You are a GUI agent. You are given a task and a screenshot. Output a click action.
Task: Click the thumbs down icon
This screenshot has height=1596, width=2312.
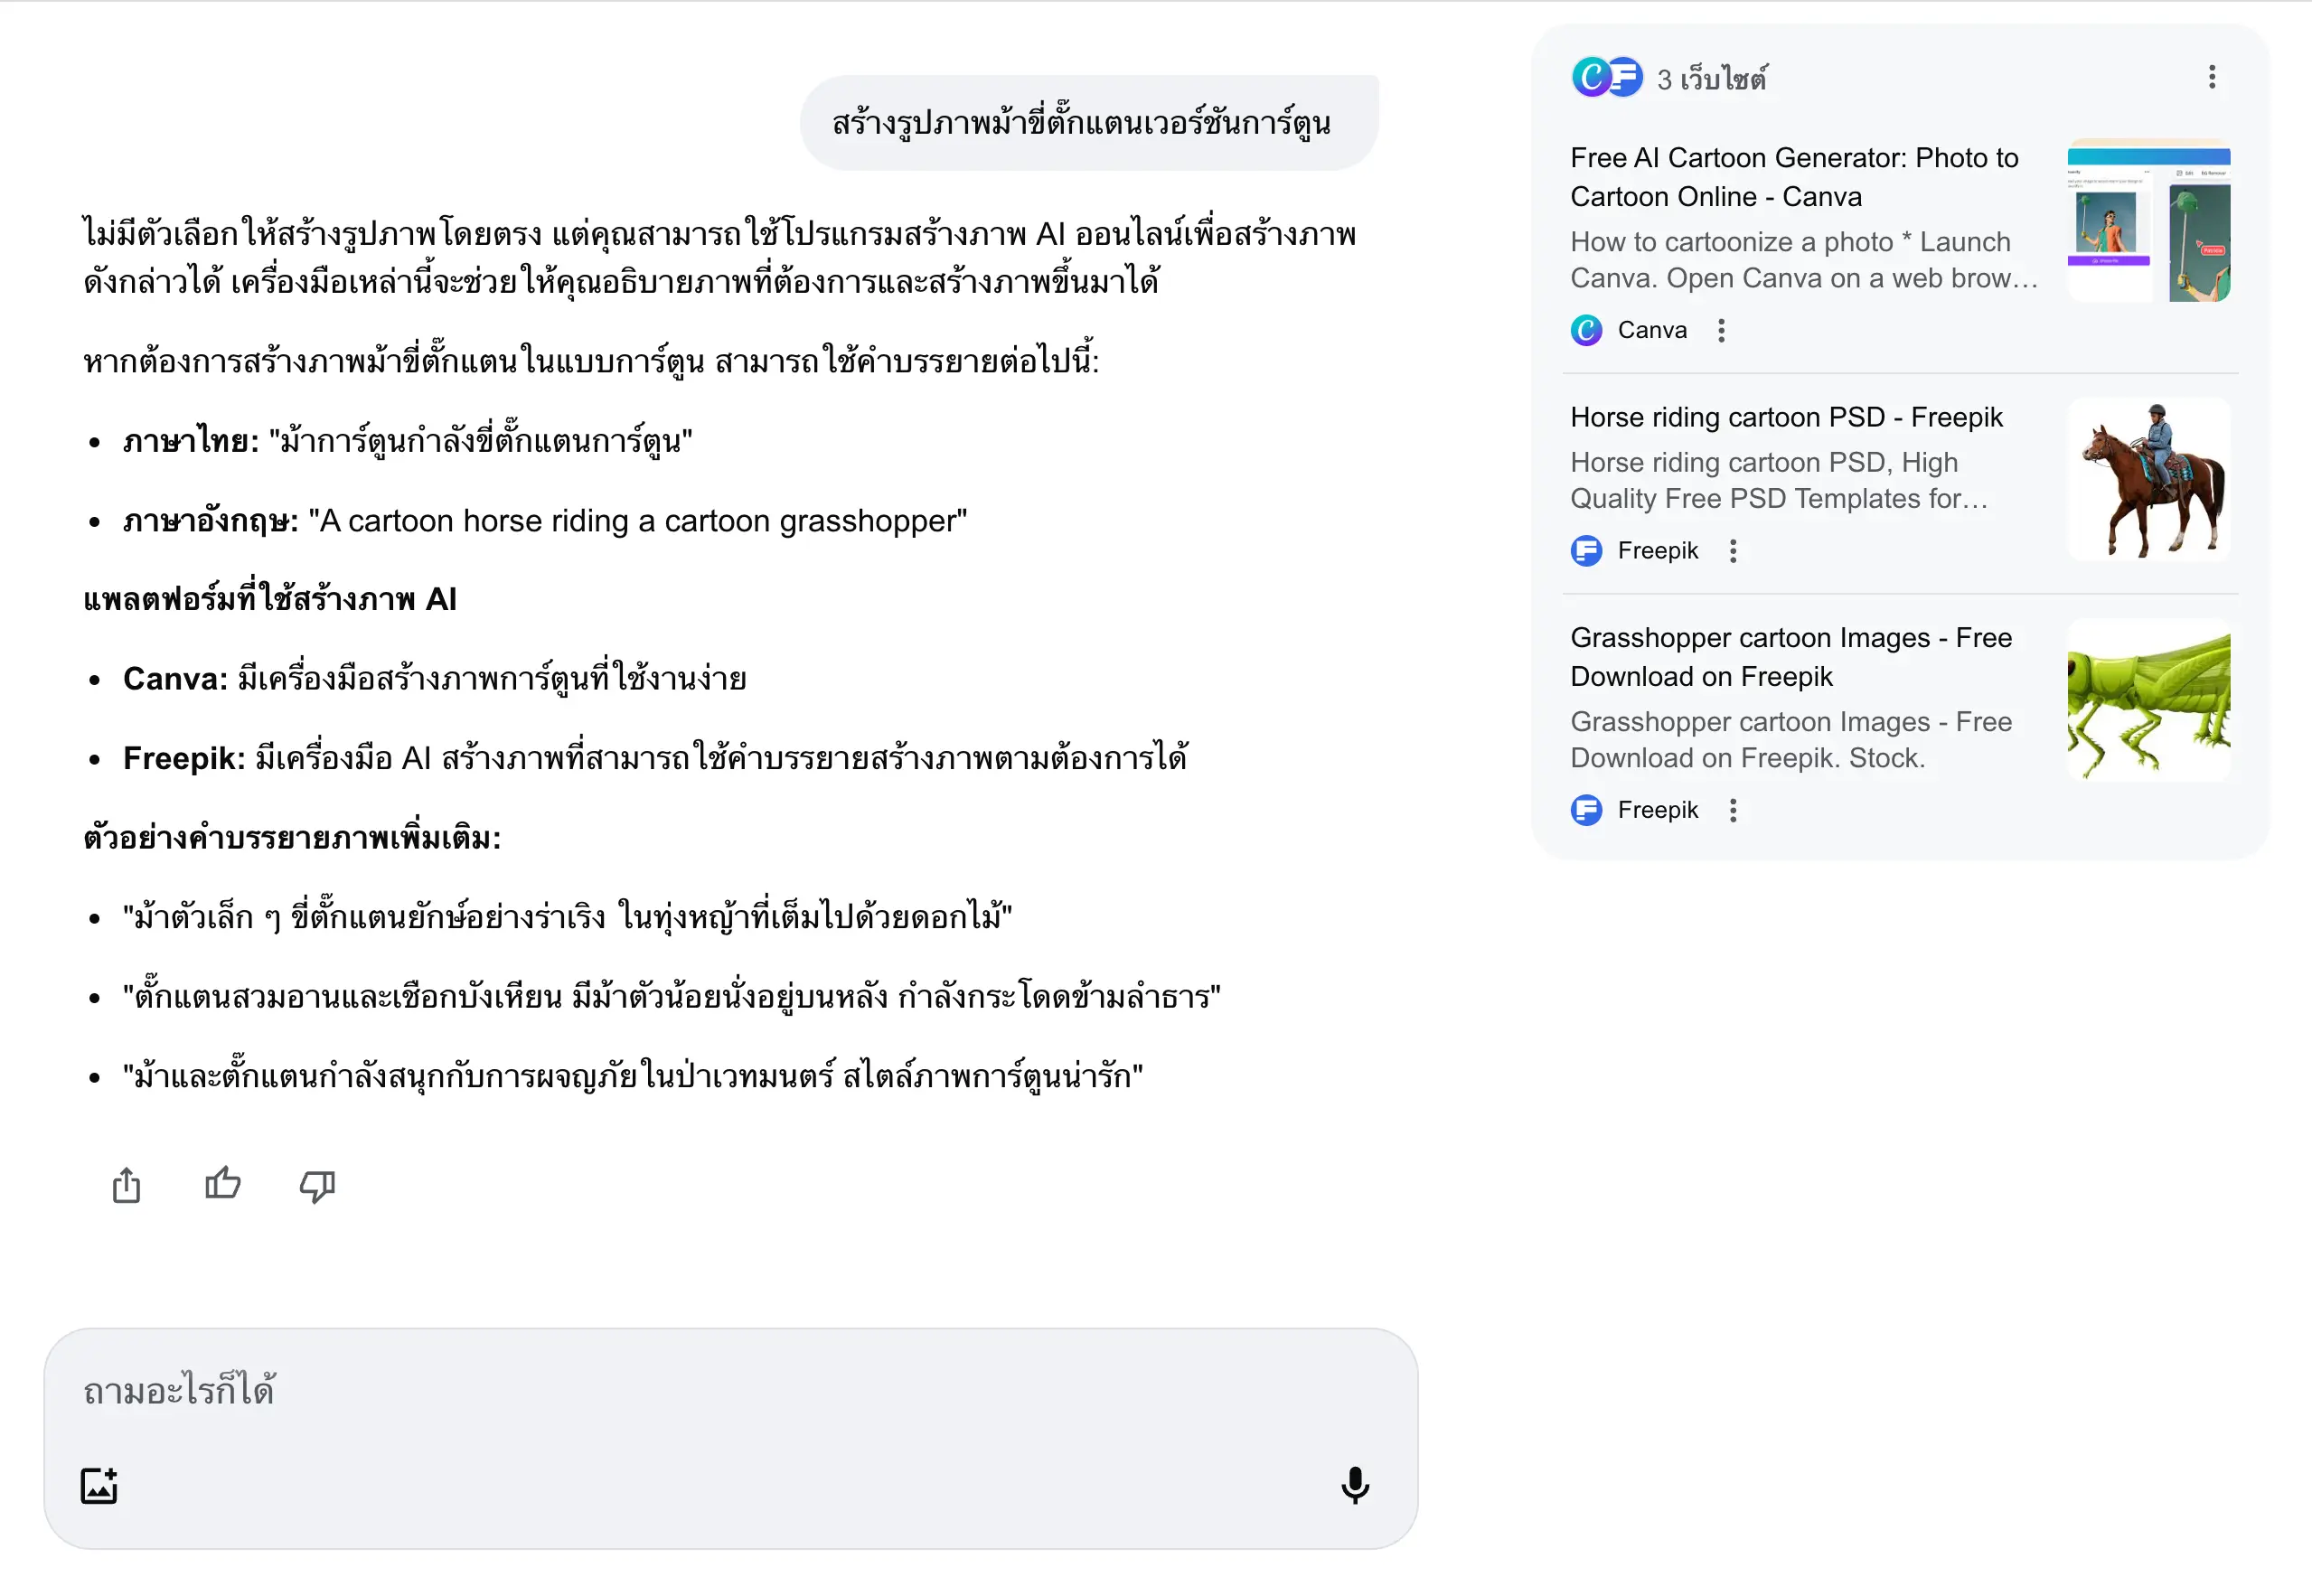317,1186
